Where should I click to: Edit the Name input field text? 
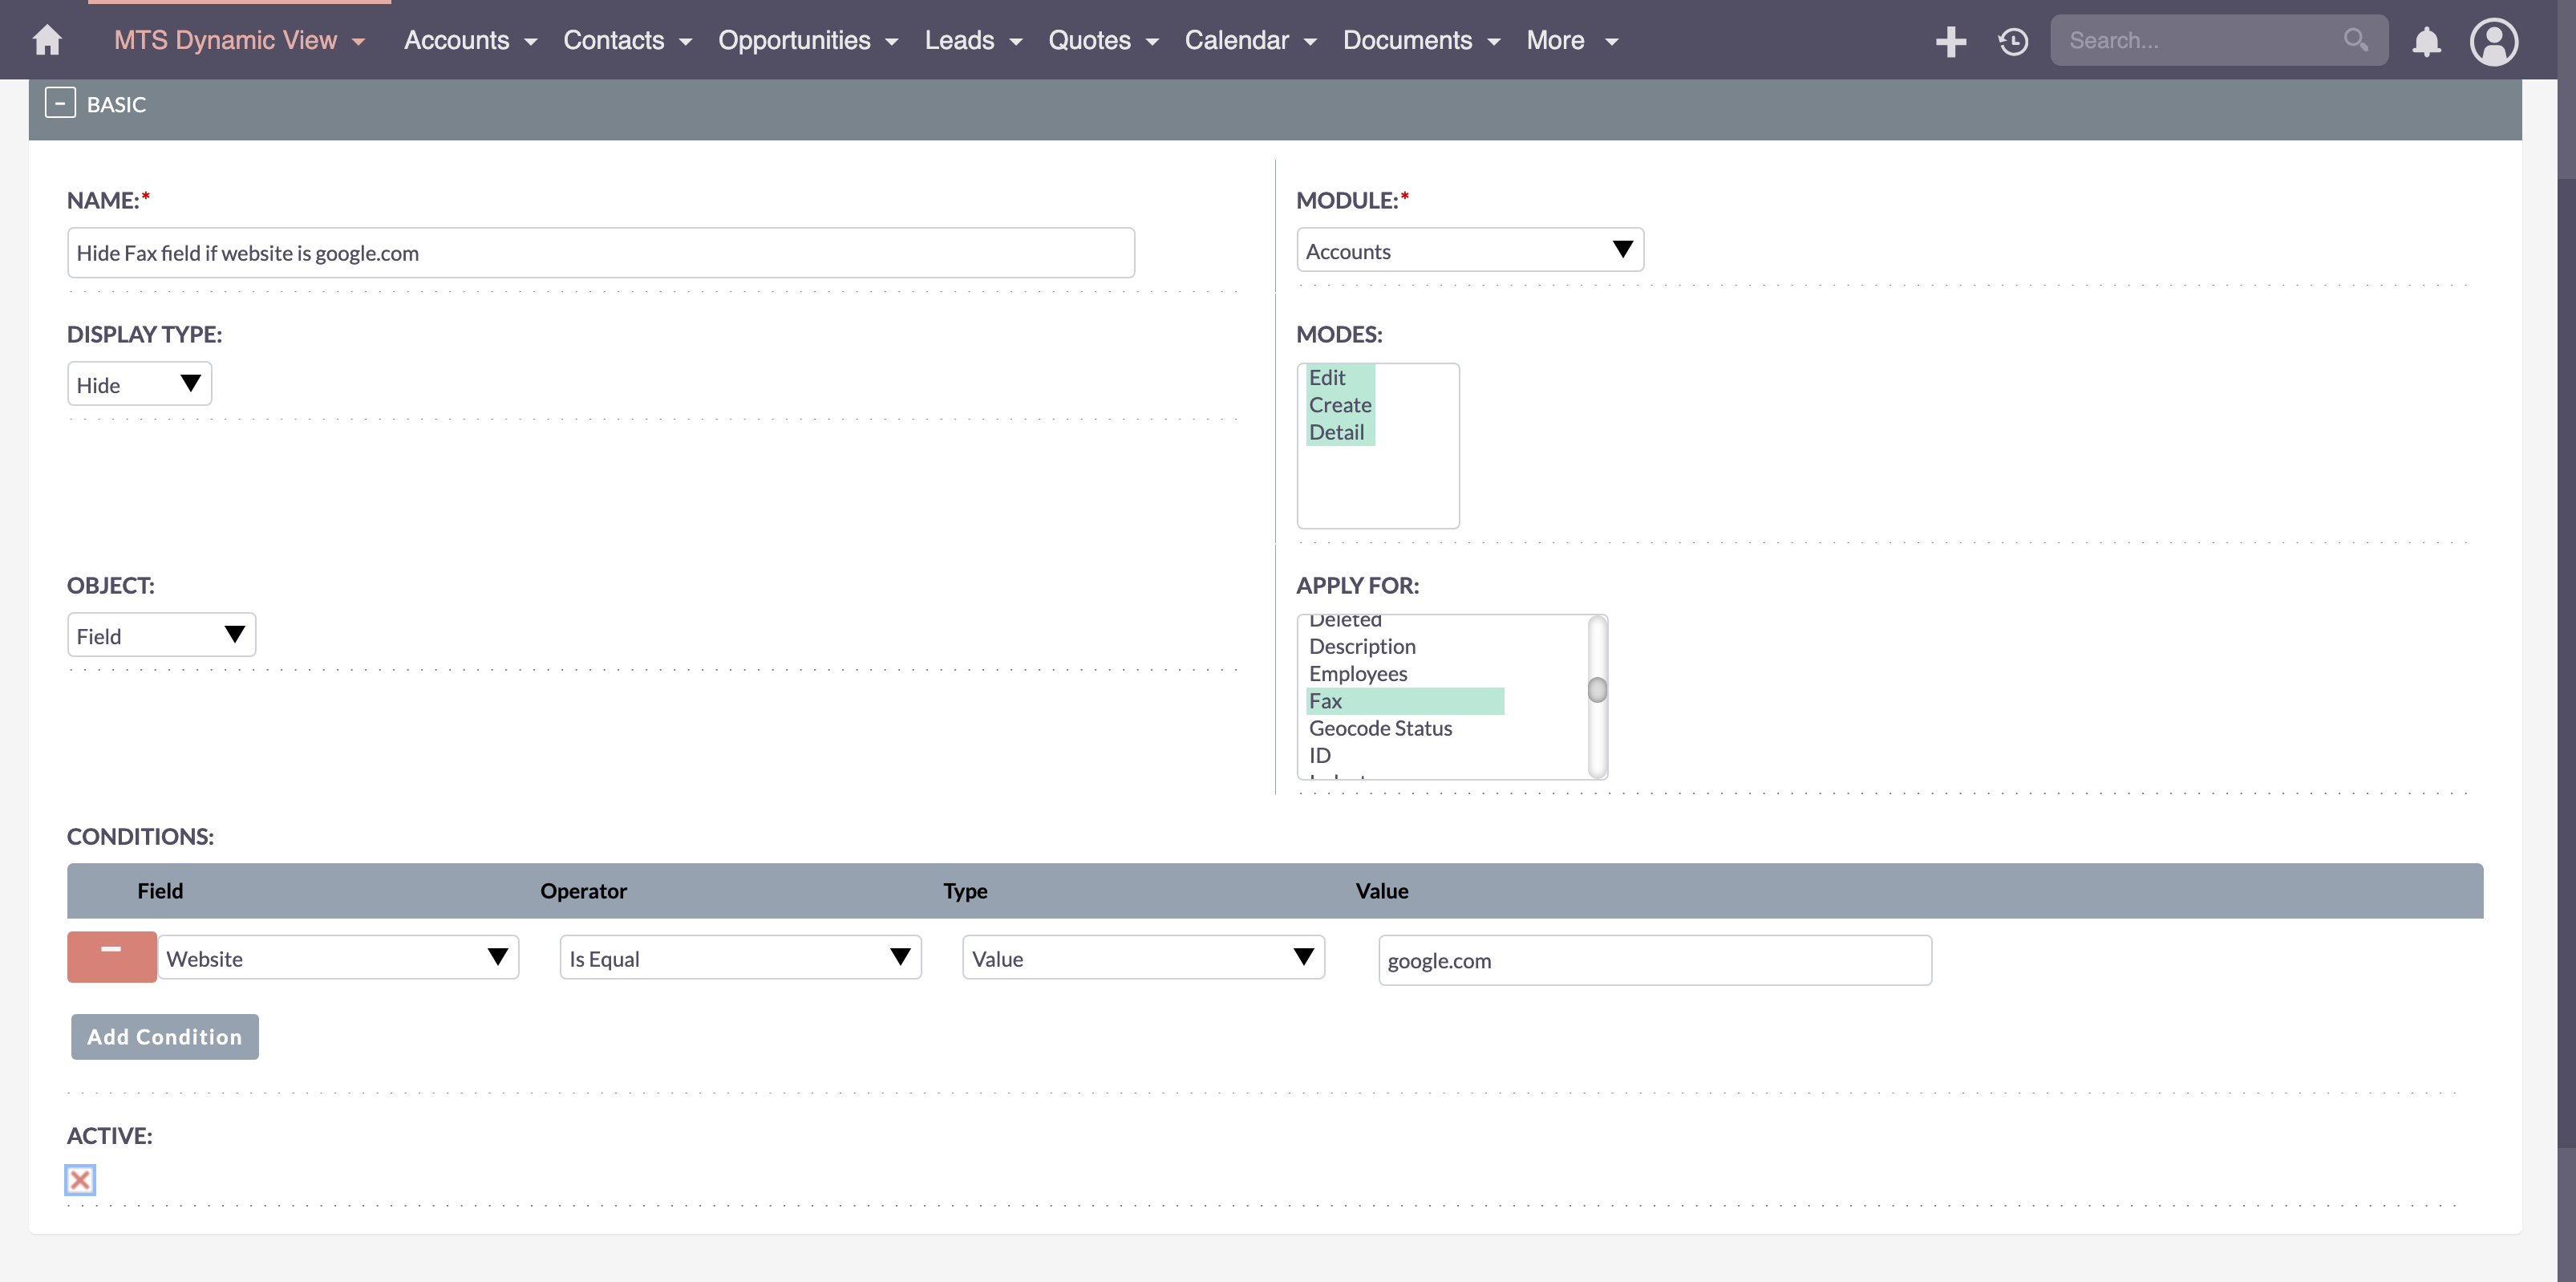(x=600, y=251)
